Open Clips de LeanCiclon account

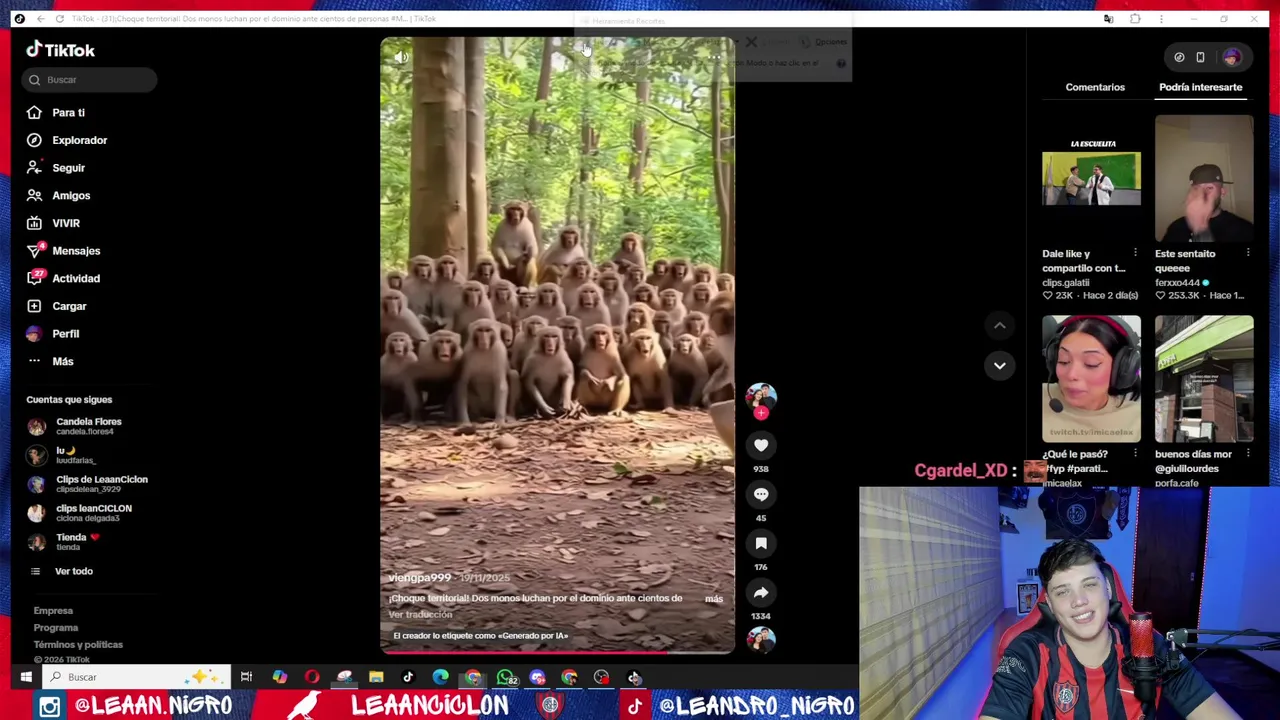coord(88,484)
